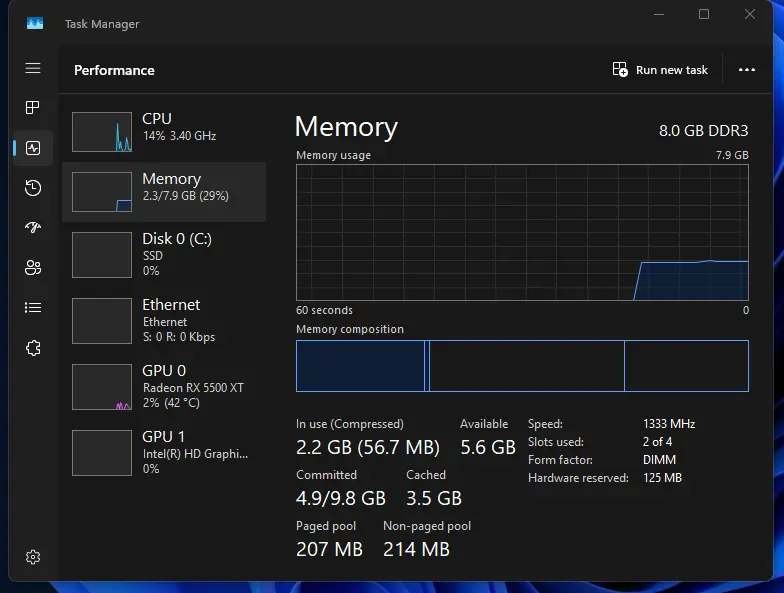Image resolution: width=784 pixels, height=593 pixels.
Task: Click the Paged pool 207 MB value
Action: [330, 549]
